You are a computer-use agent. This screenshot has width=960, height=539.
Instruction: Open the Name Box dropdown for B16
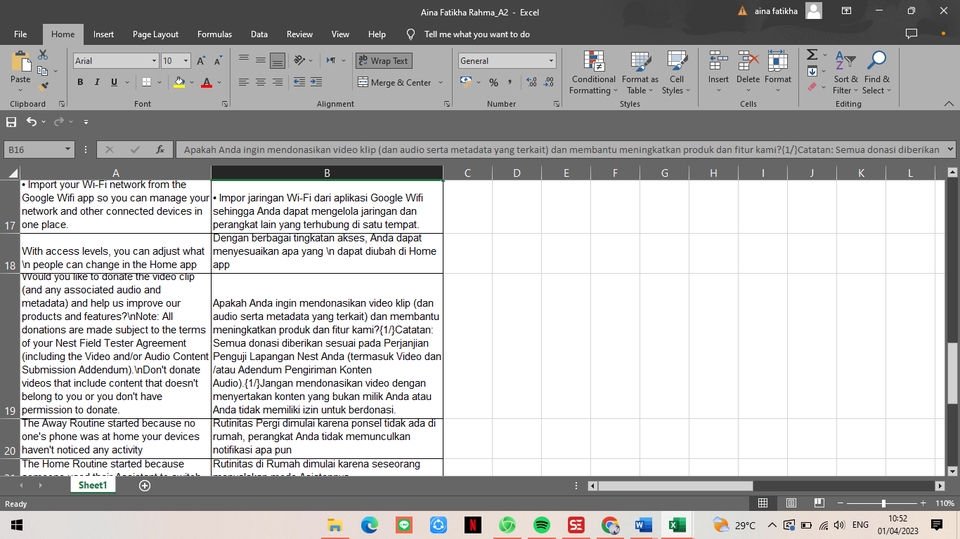(x=67, y=149)
